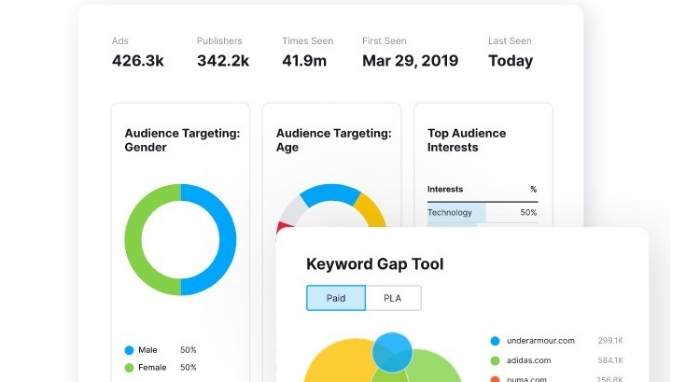Click the blue Male half of gender donut
Image resolution: width=680 pixels, height=382 pixels.
228,240
